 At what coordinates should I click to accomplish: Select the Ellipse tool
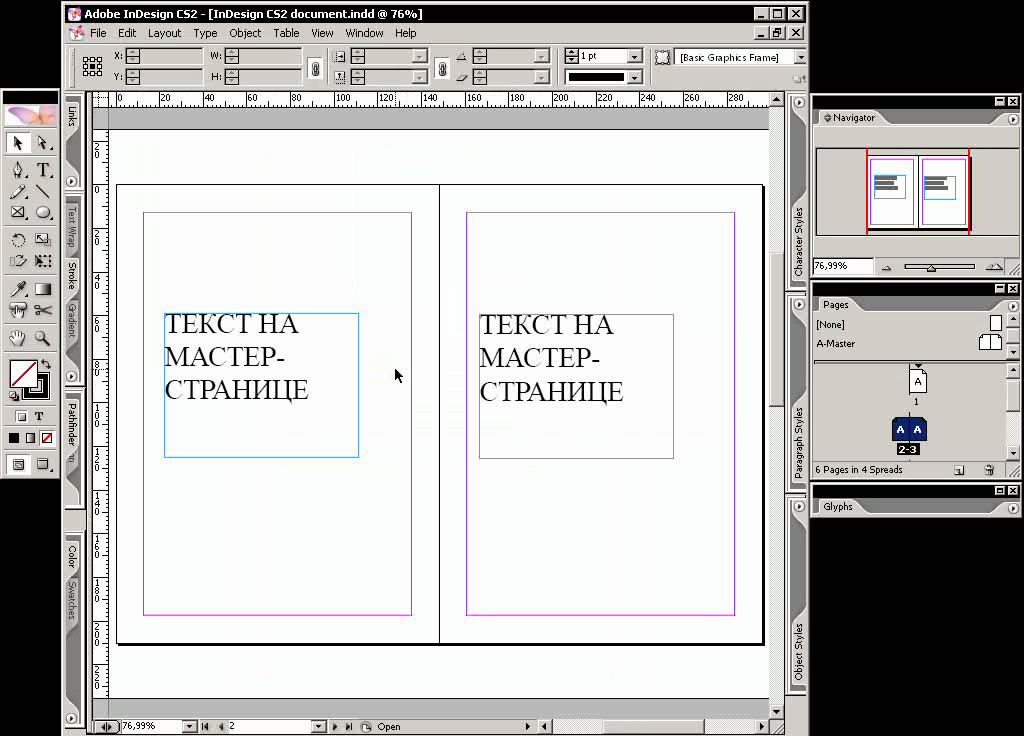tap(43, 212)
